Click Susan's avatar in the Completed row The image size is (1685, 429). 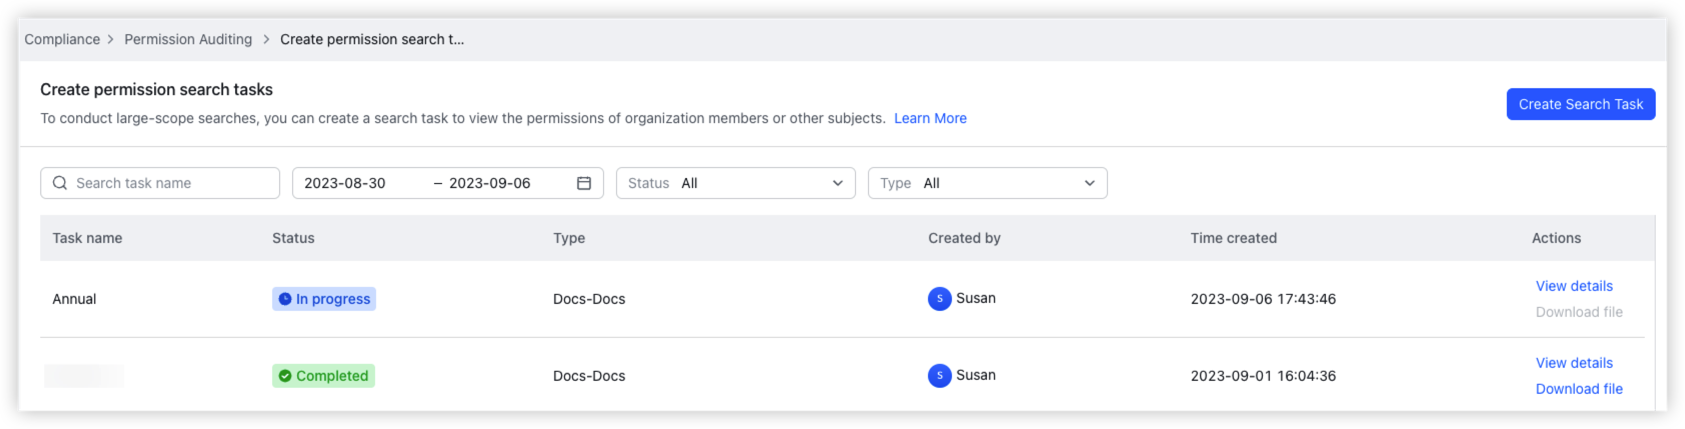coord(939,376)
